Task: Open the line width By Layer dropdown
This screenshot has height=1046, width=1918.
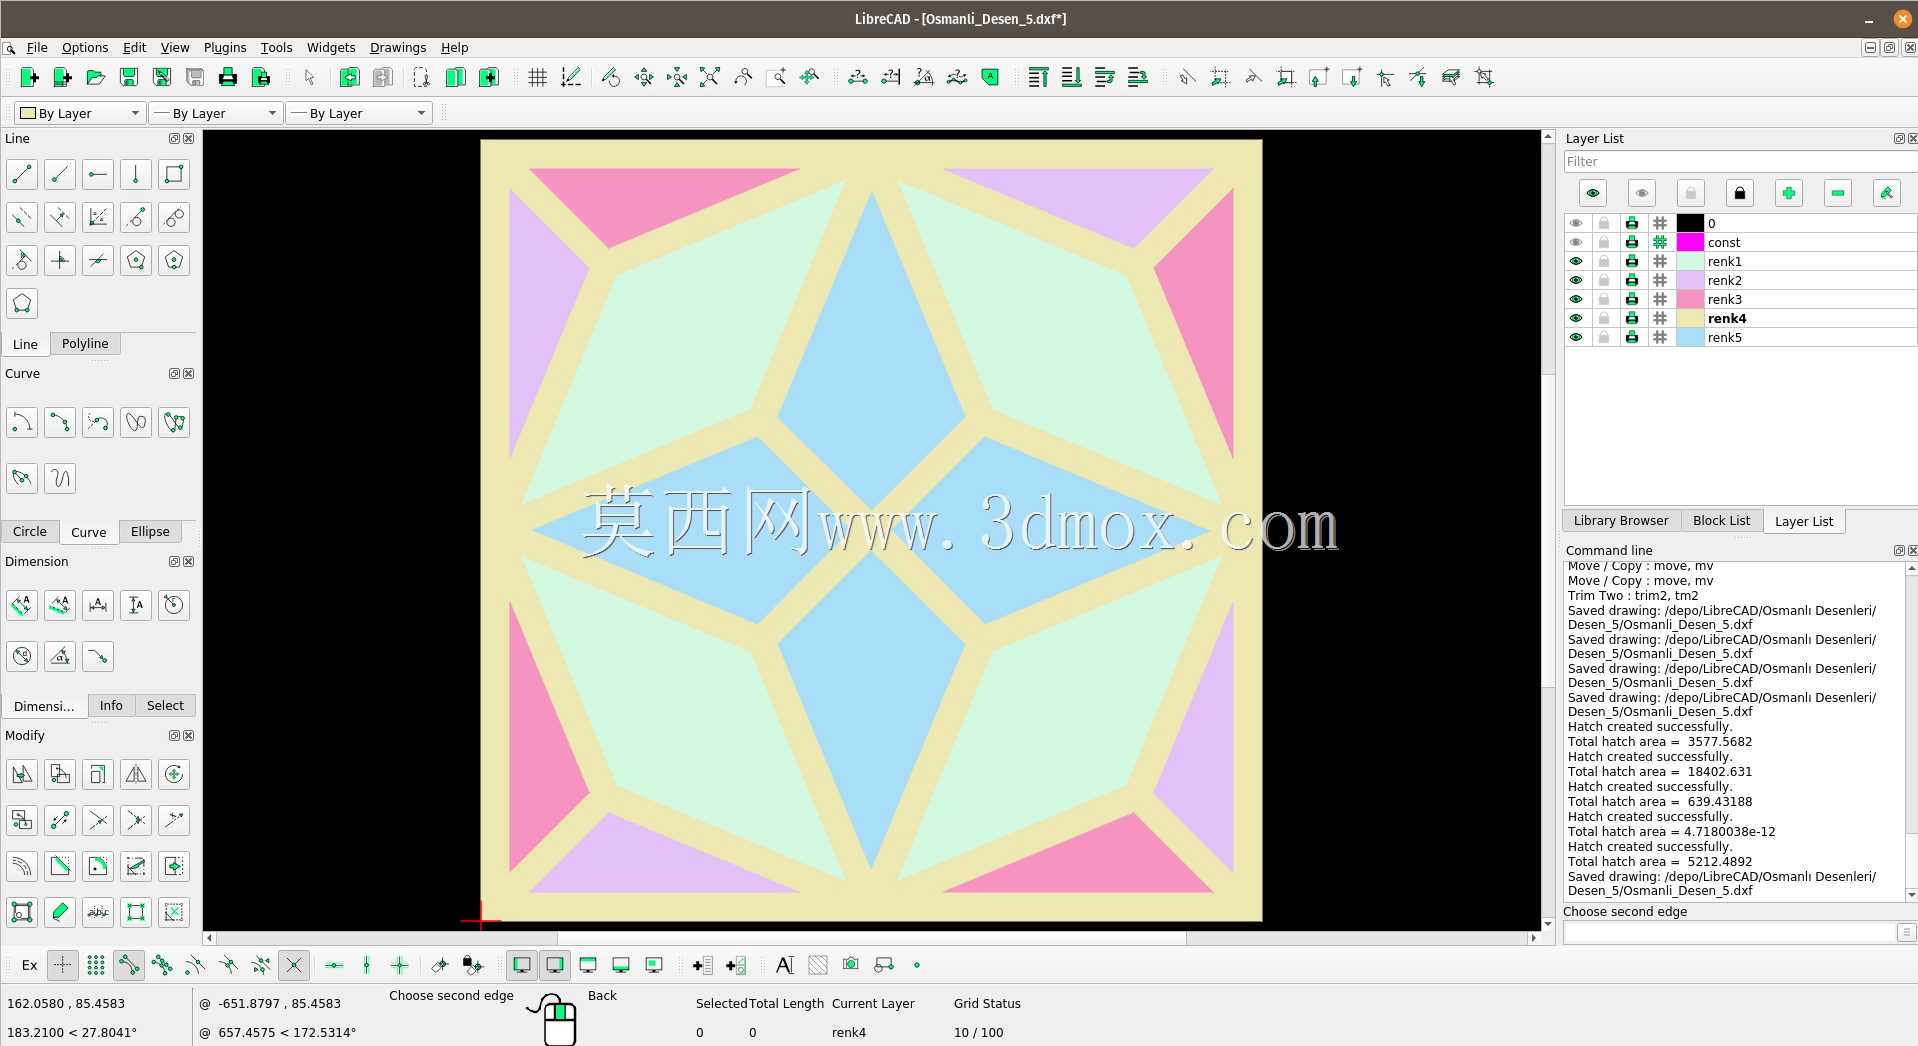Action: click(215, 113)
